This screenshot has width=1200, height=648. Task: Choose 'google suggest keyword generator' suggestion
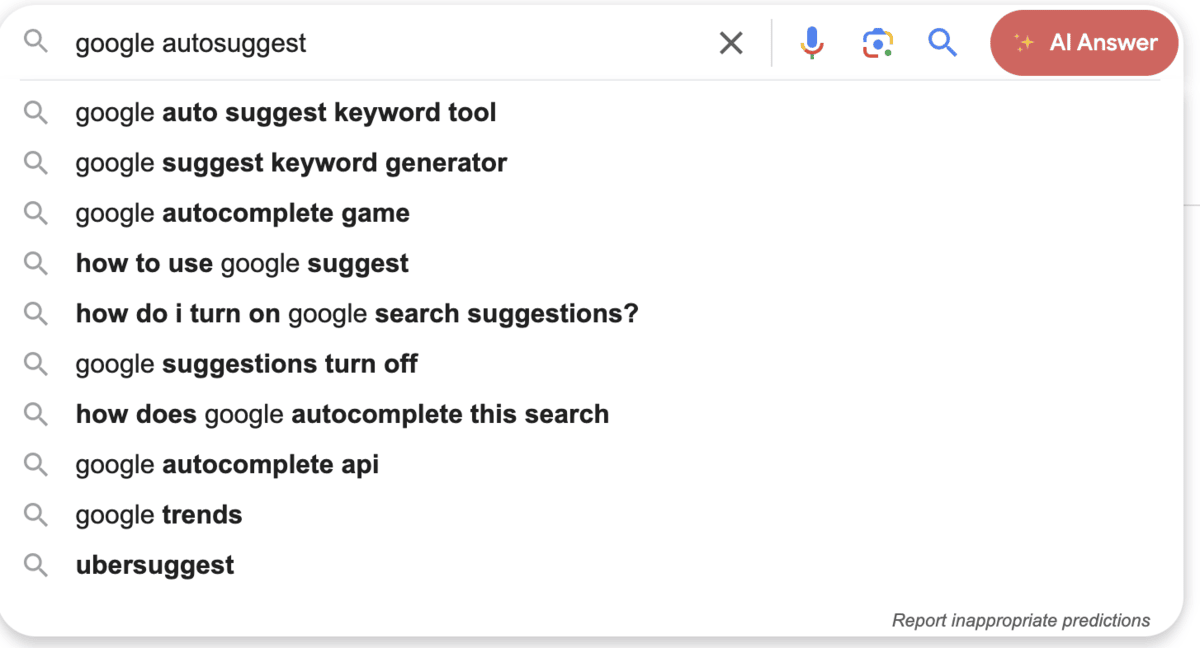point(291,163)
